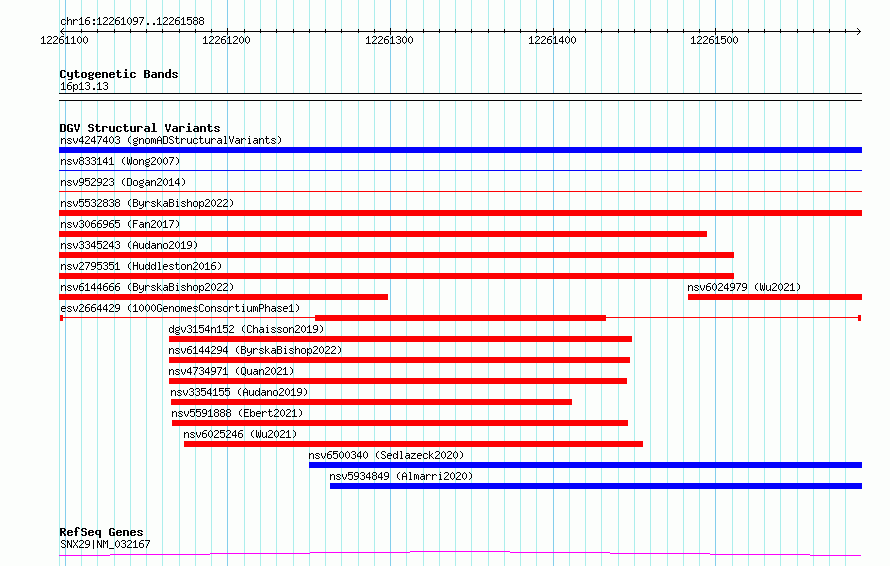890x566 pixels.
Task: Select the nsv833141 (Wong2007) label
Action: pos(120,161)
